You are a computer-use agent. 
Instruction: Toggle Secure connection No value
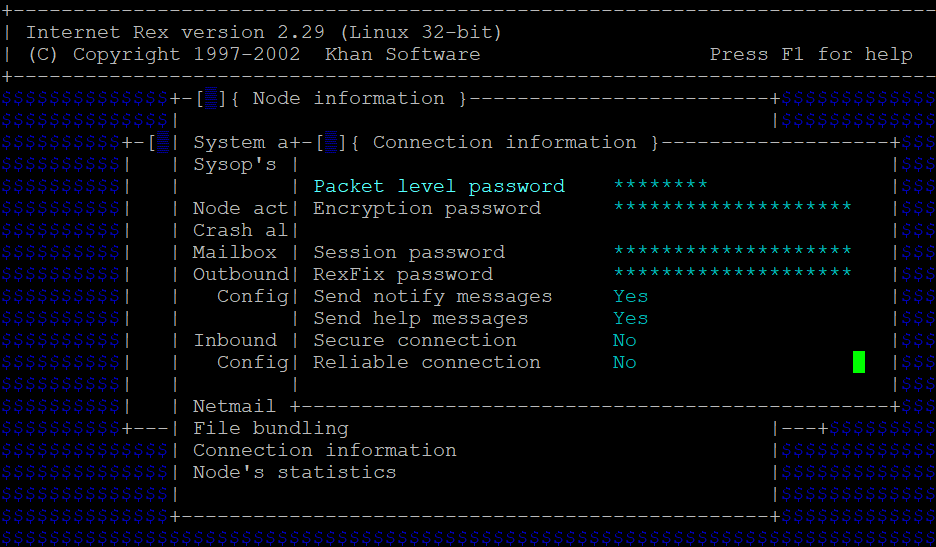point(624,340)
